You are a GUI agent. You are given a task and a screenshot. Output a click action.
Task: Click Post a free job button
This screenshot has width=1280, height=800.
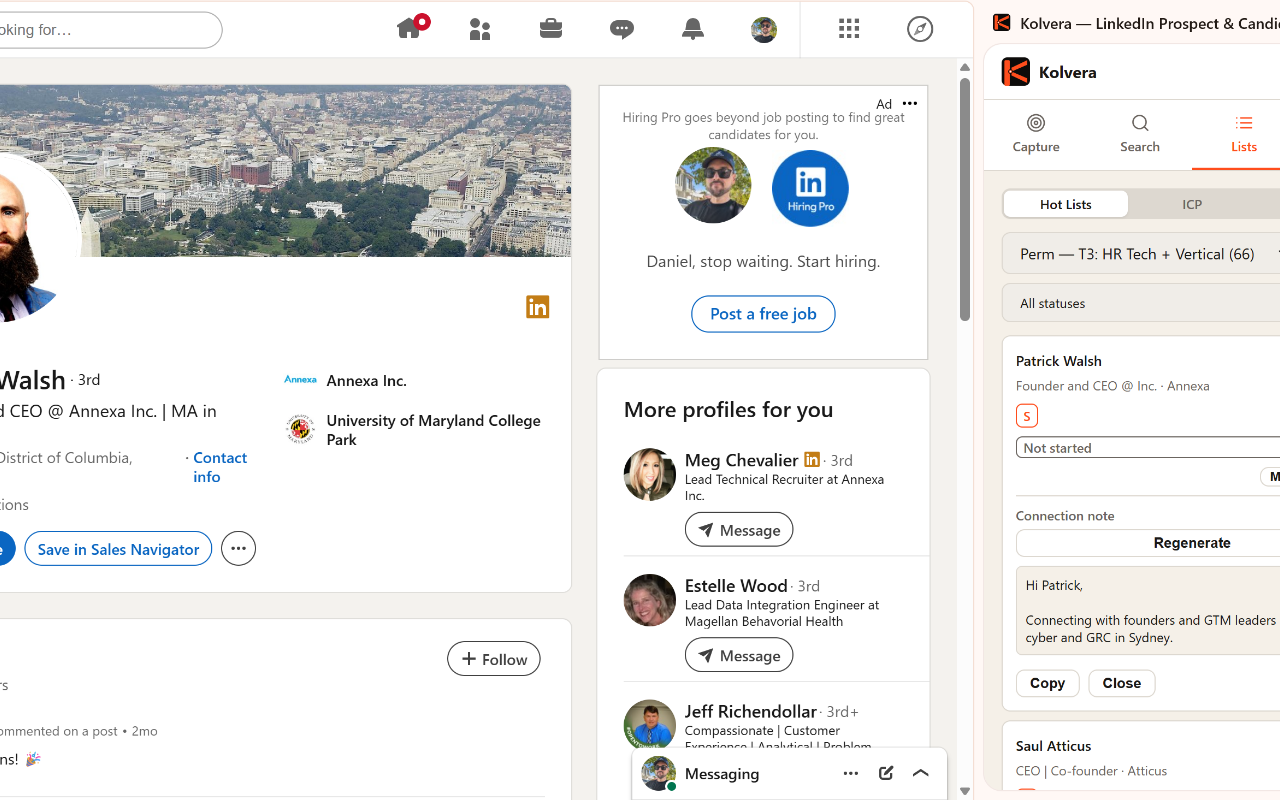[763, 314]
